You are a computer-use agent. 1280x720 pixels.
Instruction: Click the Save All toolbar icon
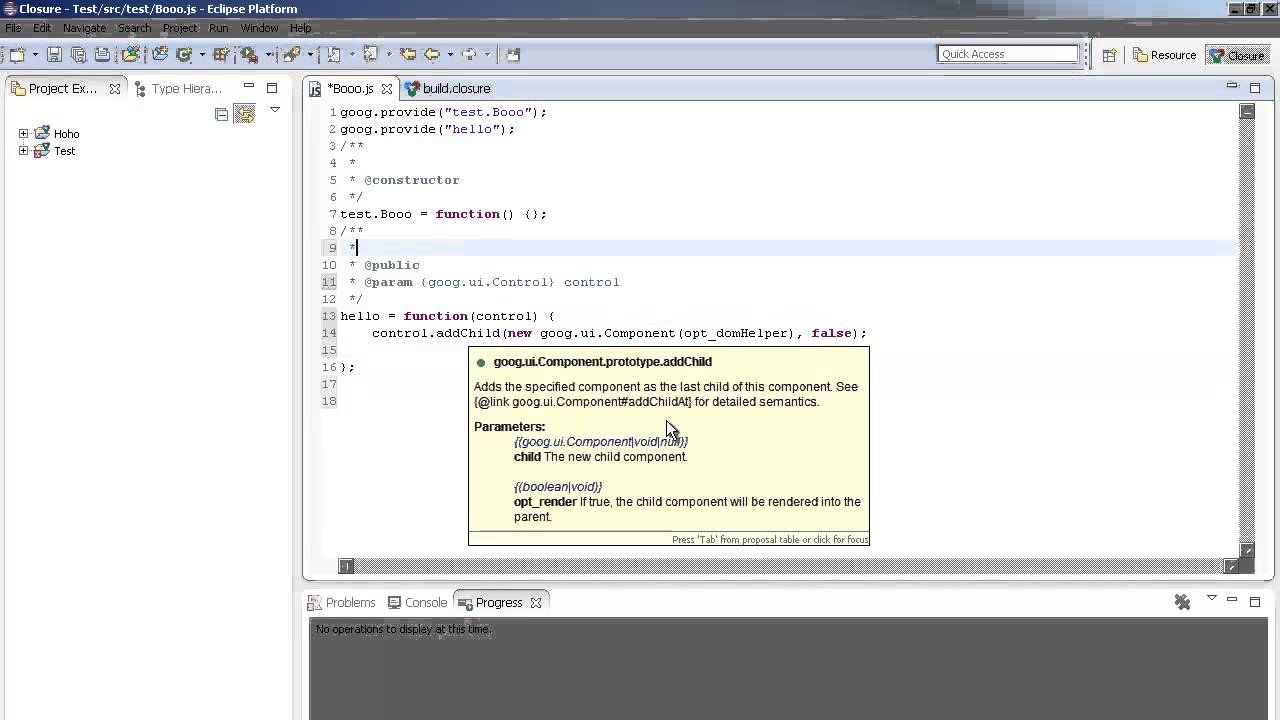(78, 55)
